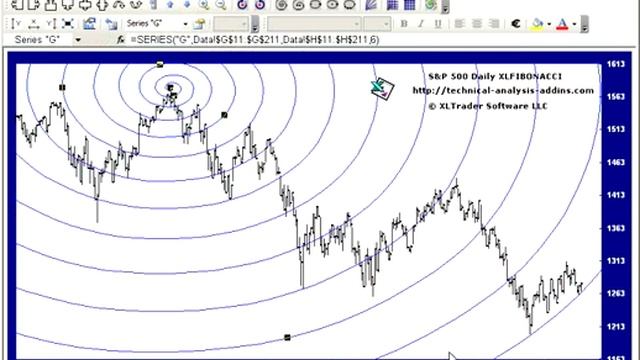The height and width of the screenshot is (360, 640).
Task: Expand the Name Box dropdown arrow
Action: click(x=78, y=40)
